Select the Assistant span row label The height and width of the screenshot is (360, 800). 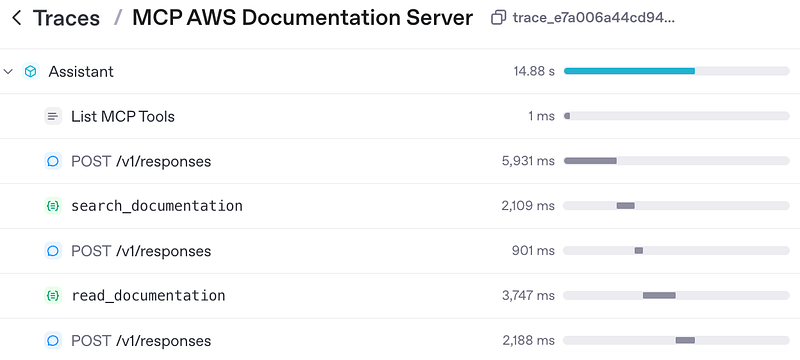(x=81, y=71)
